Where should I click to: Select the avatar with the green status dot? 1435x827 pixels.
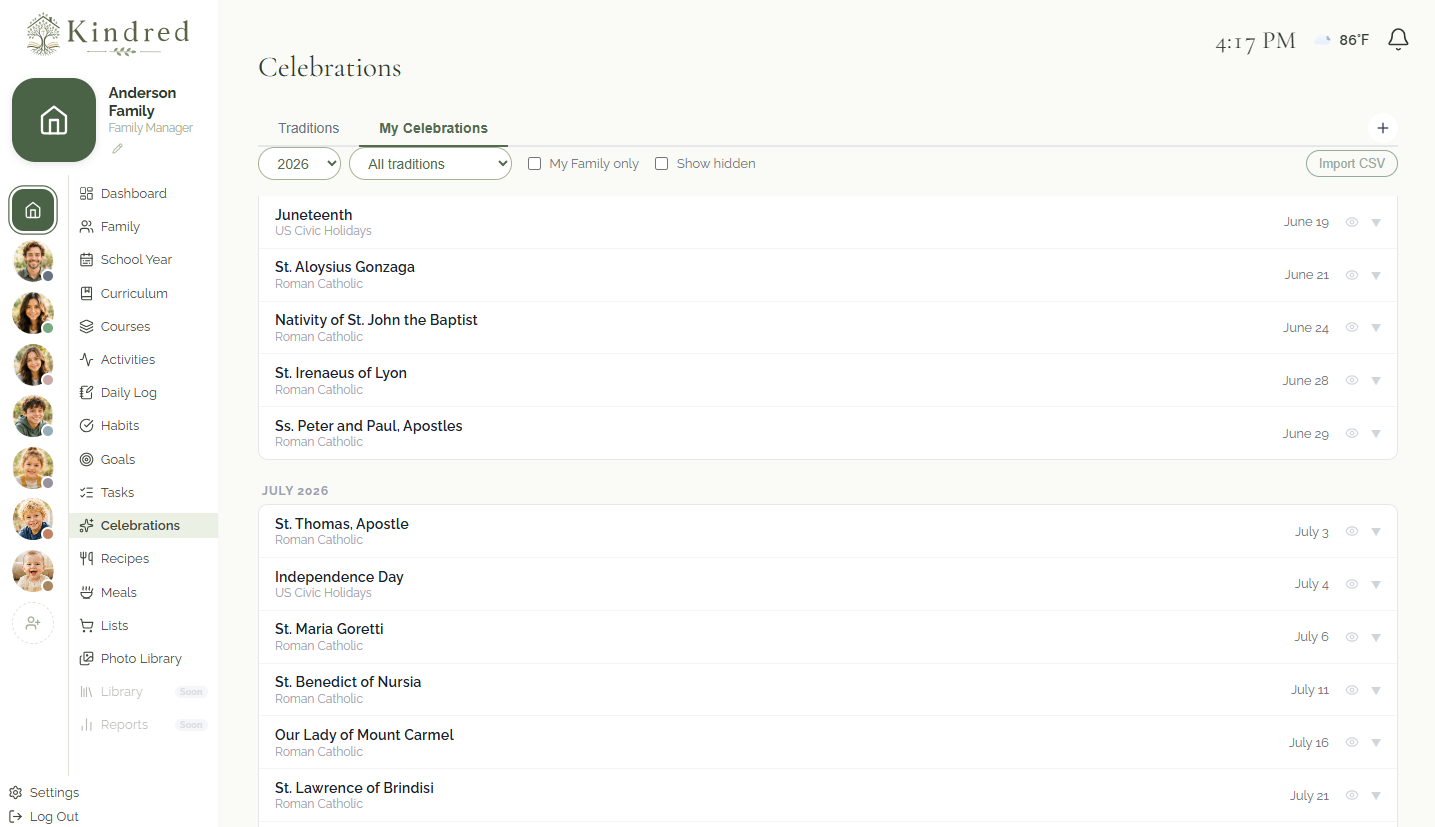[33, 313]
